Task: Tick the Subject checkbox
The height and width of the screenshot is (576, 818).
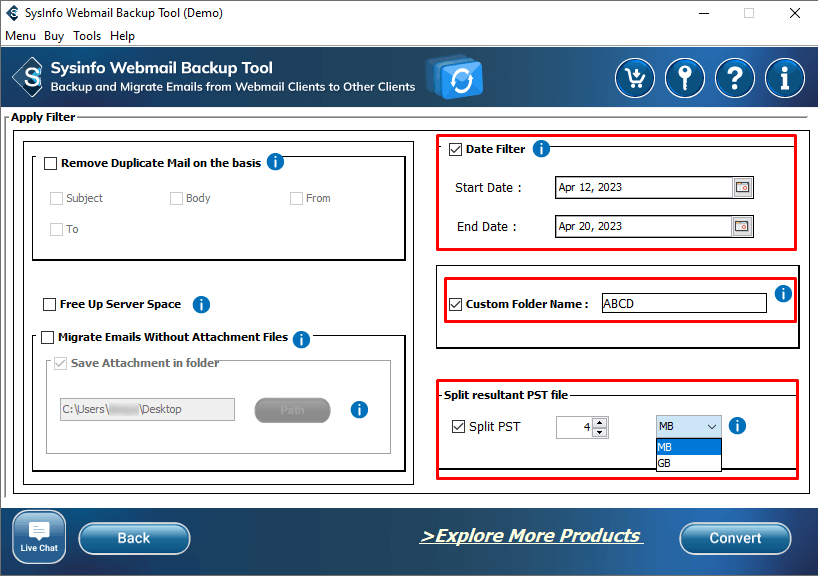Action: [56, 198]
